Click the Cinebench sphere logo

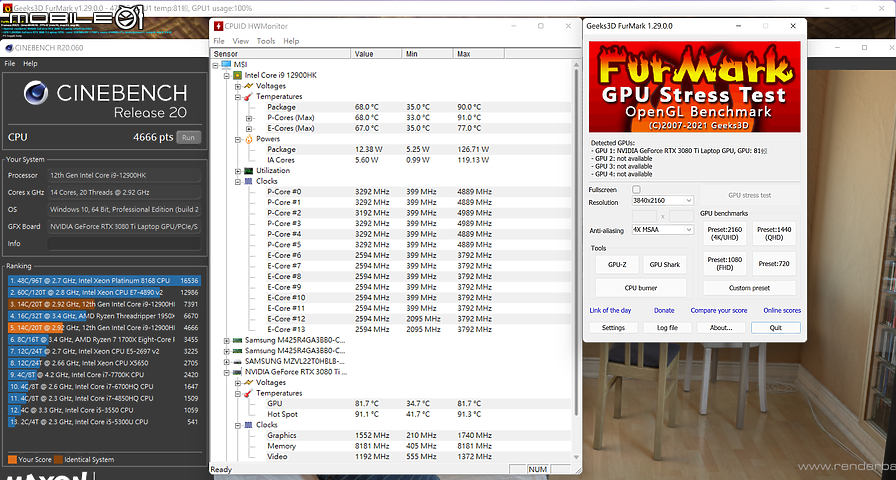[36, 93]
